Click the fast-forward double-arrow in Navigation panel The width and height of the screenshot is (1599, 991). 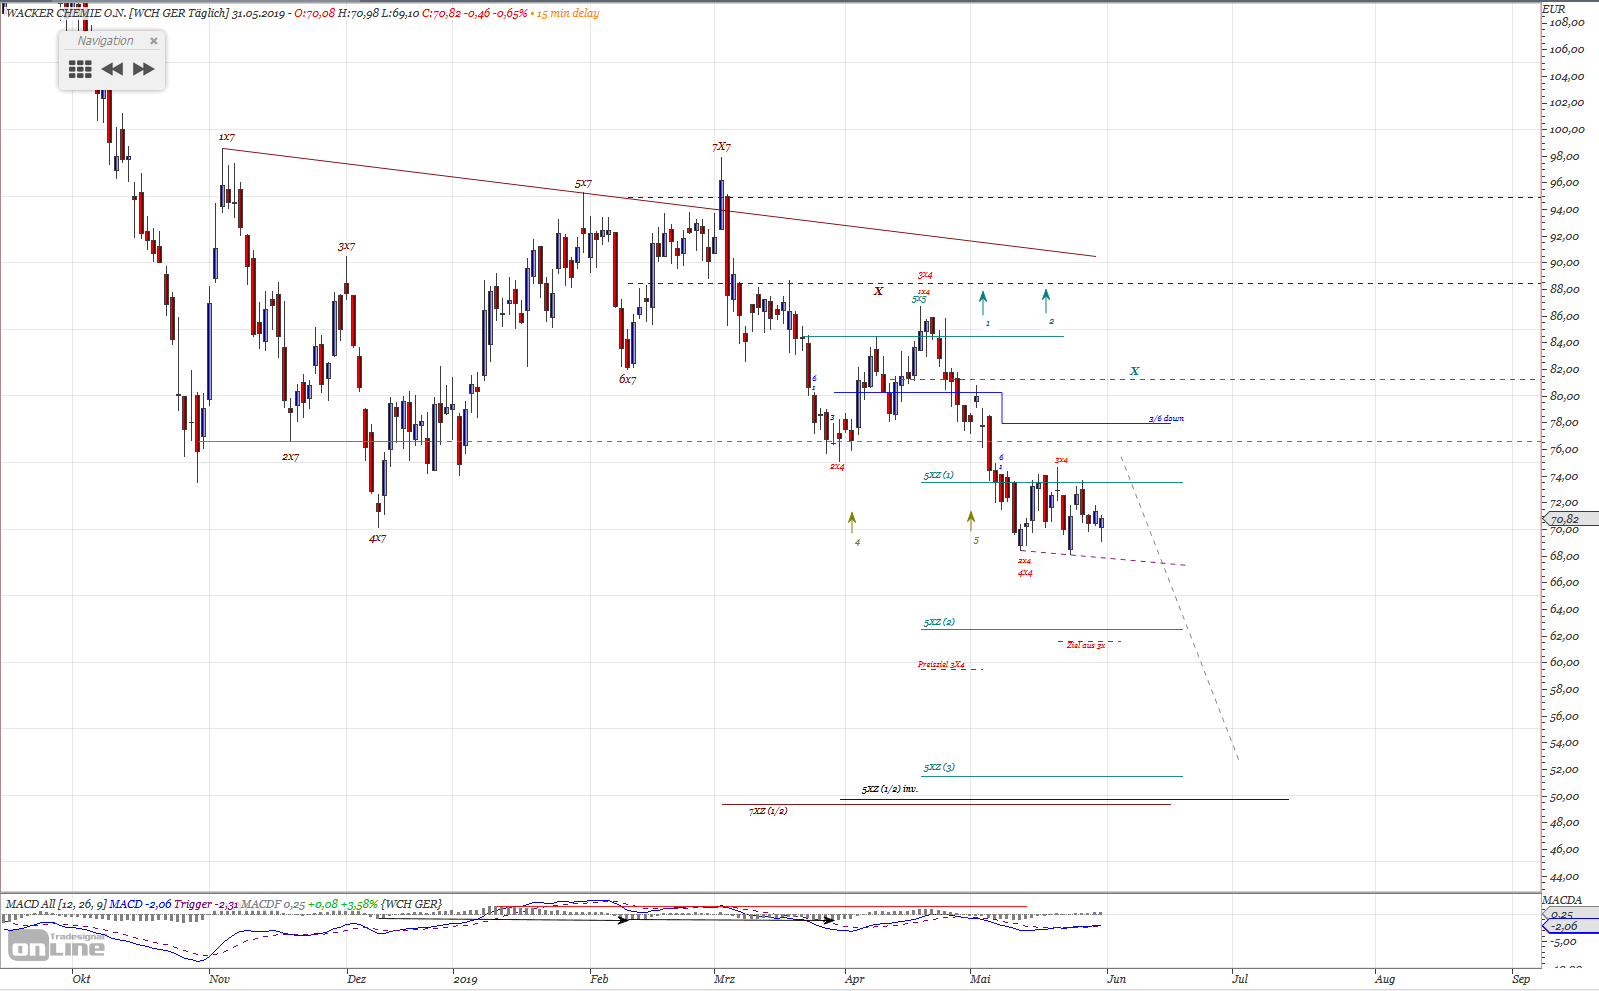pyautogui.click(x=144, y=69)
